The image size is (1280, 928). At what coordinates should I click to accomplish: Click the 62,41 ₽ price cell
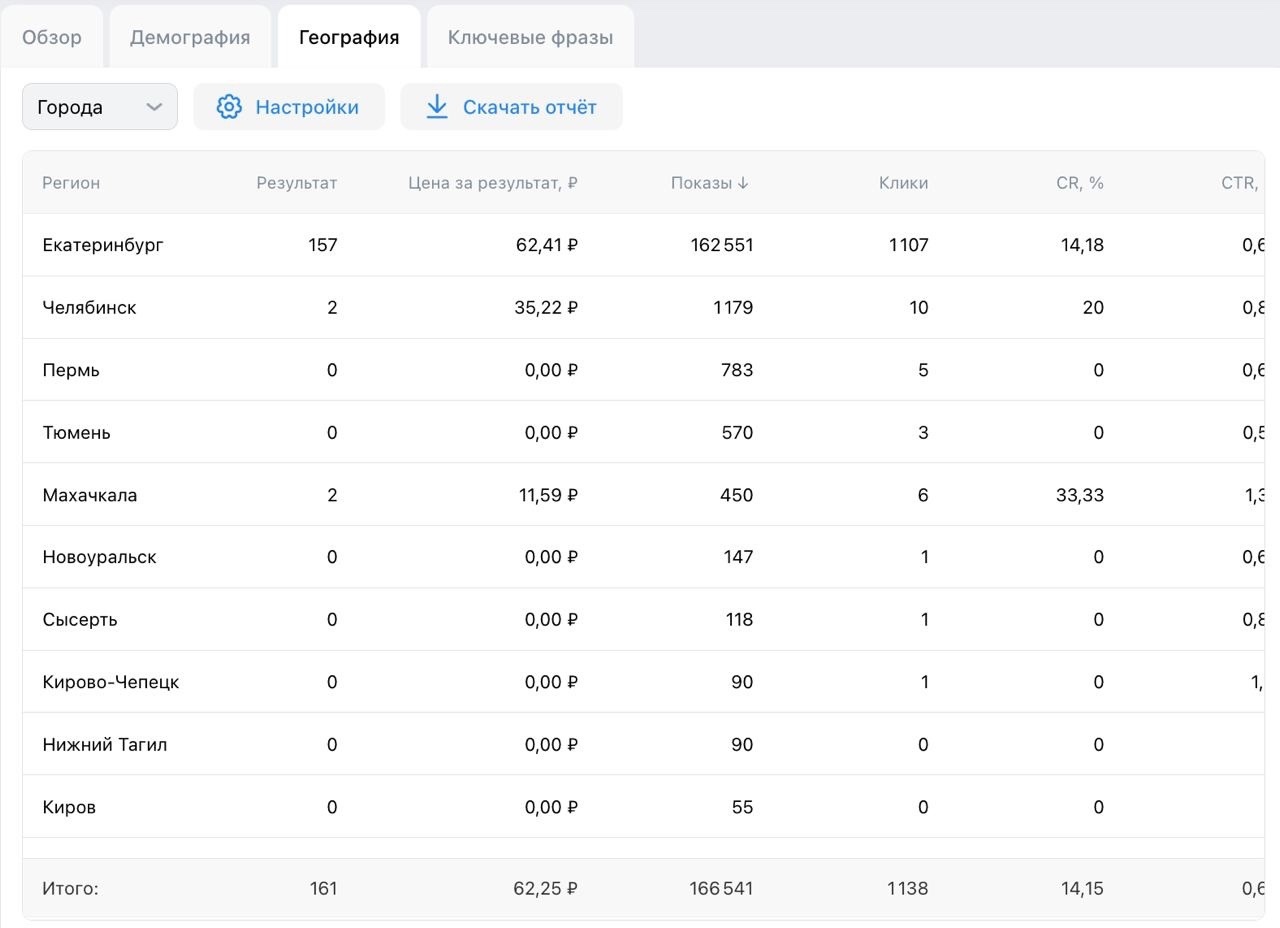tap(547, 245)
